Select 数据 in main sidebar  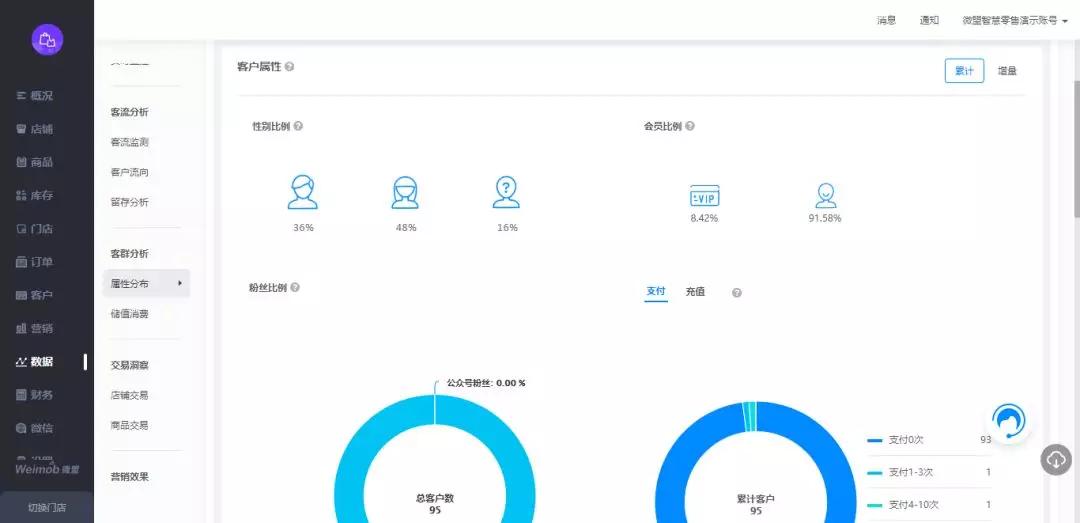[x=34, y=362]
